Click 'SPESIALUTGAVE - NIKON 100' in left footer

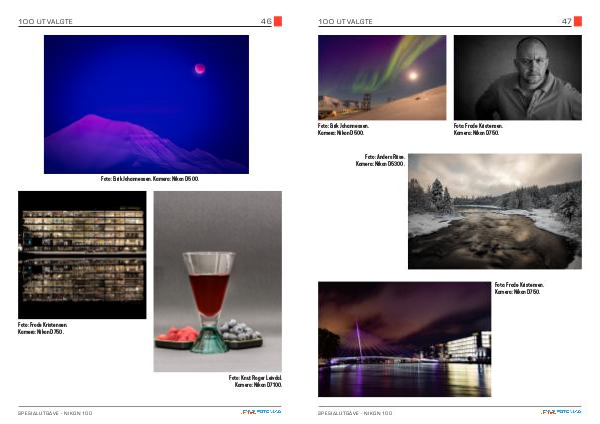[55, 412]
